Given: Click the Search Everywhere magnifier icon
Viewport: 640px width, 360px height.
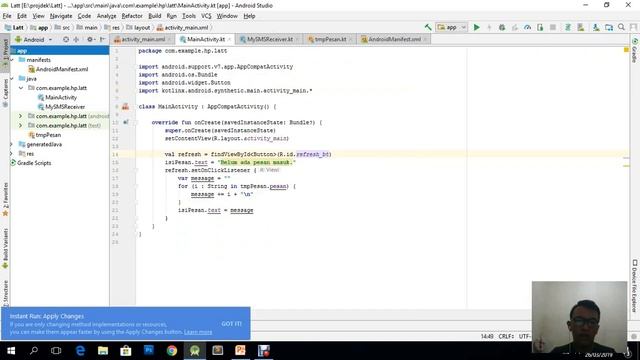Looking at the screenshot, I should [x=621, y=27].
